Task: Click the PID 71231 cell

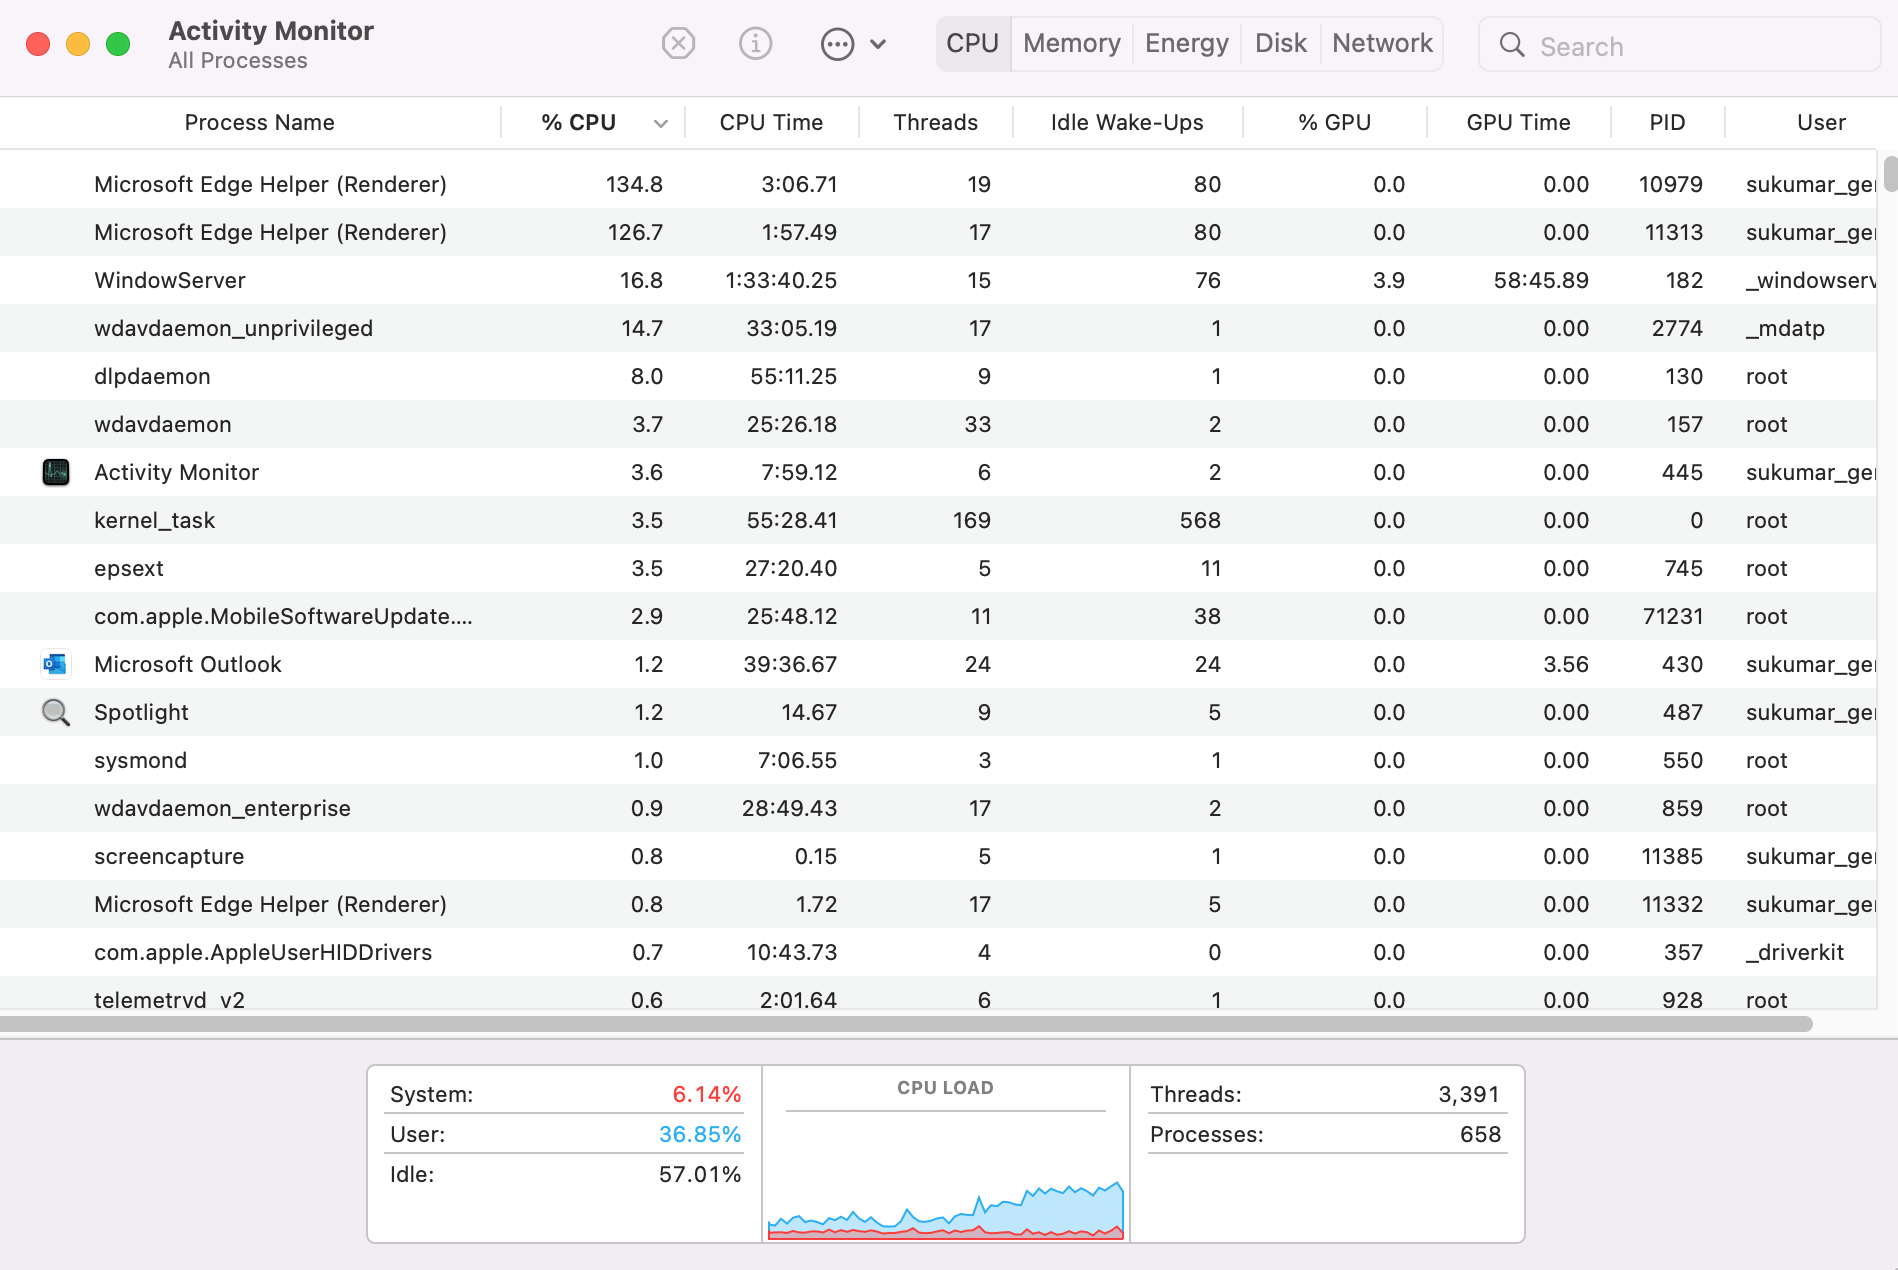Action: (1673, 616)
